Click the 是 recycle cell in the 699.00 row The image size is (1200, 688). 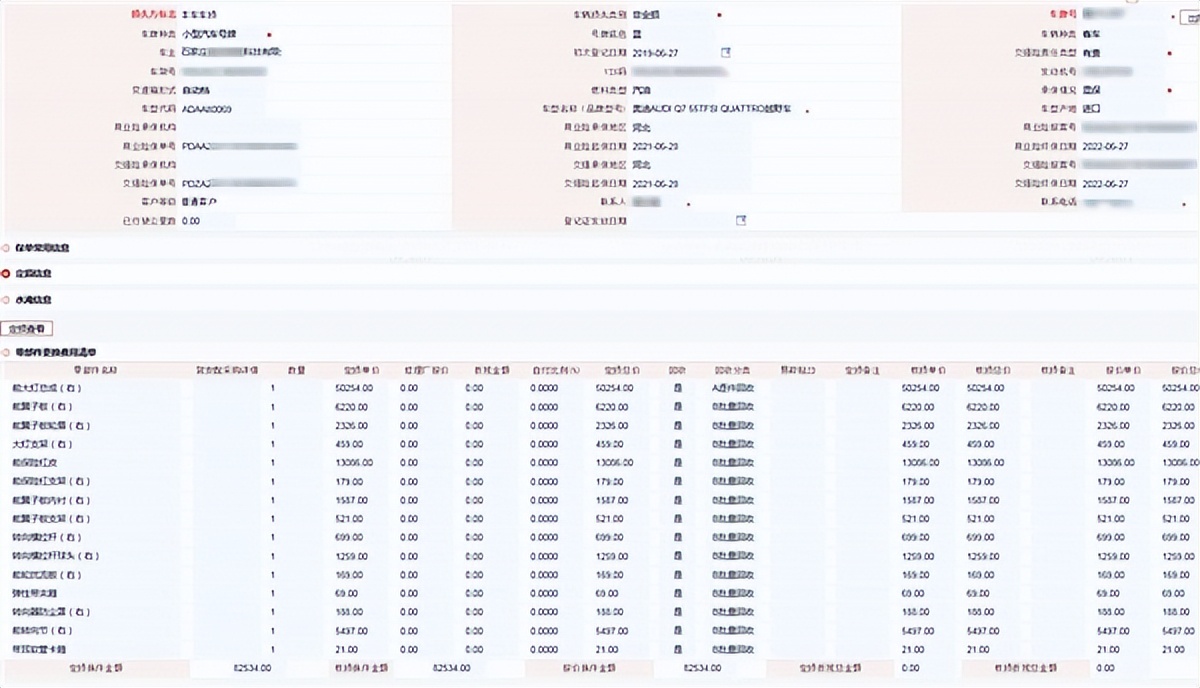click(677, 537)
